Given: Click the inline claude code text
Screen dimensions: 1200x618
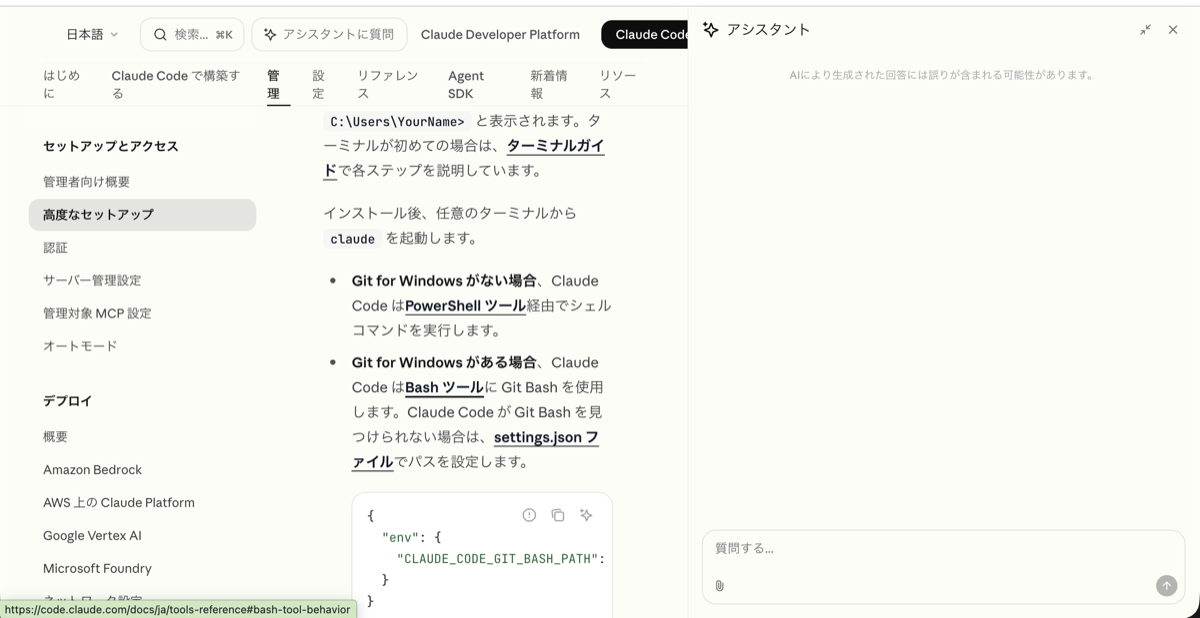Looking at the screenshot, I should click(352, 239).
